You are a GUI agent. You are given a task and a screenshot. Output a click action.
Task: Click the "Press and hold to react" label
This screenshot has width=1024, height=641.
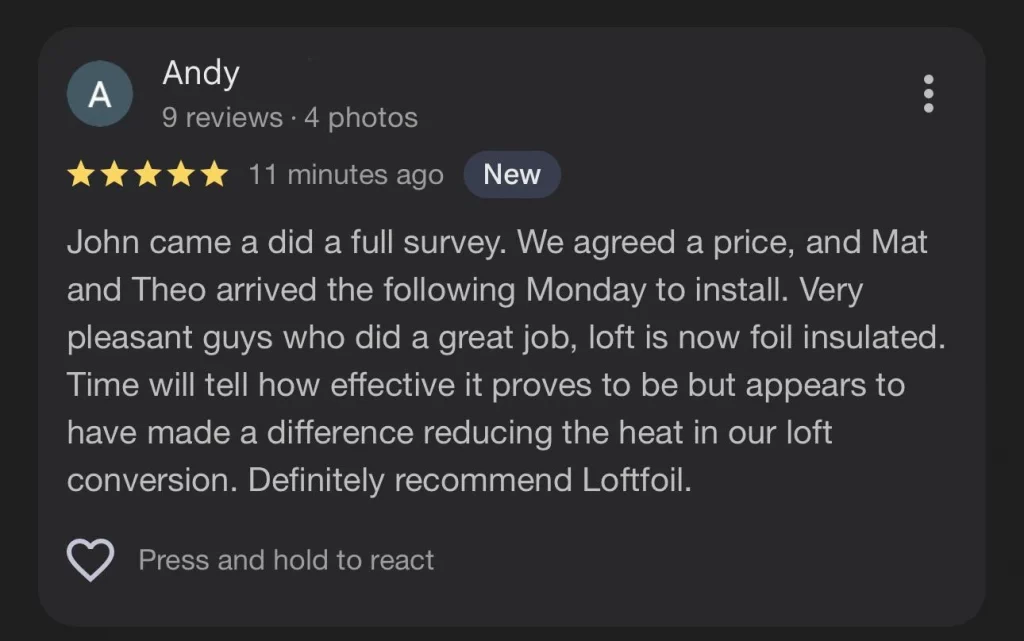[x=286, y=560]
